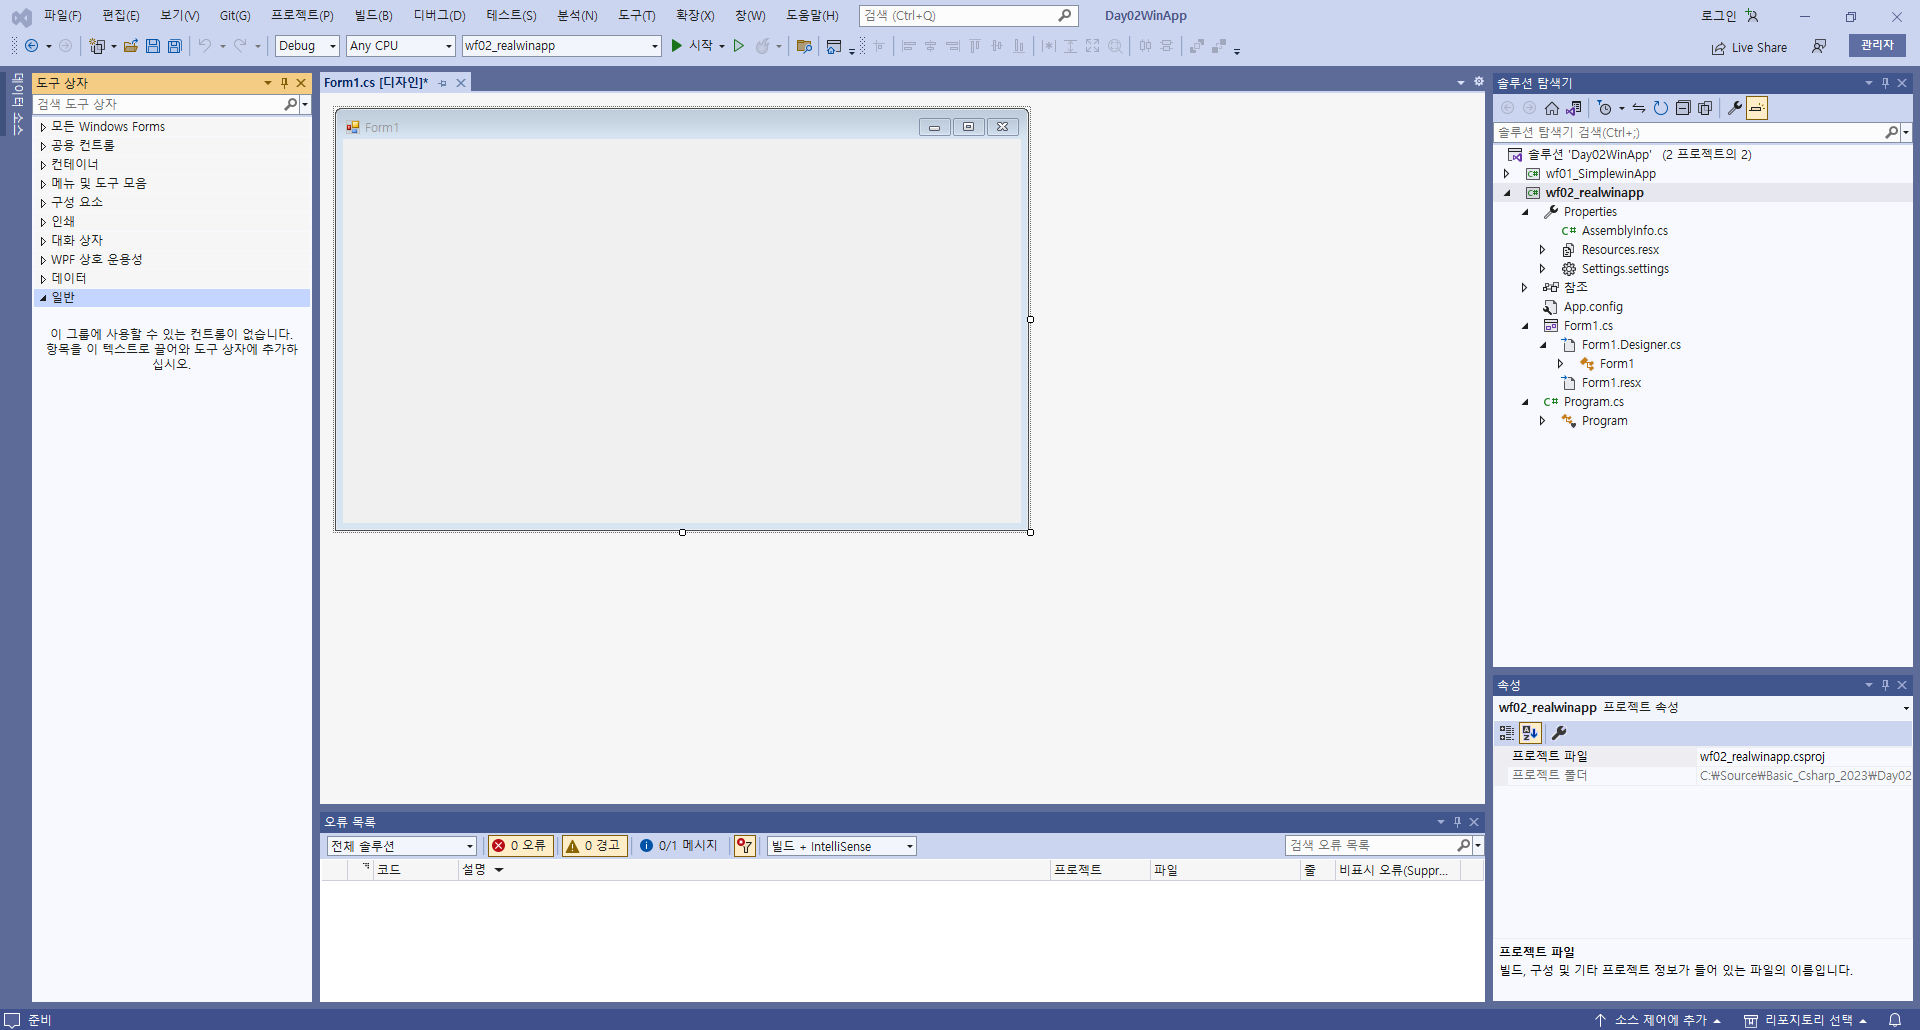
Task: Open Solution Explorer properties wrench icon
Action: click(x=1733, y=108)
